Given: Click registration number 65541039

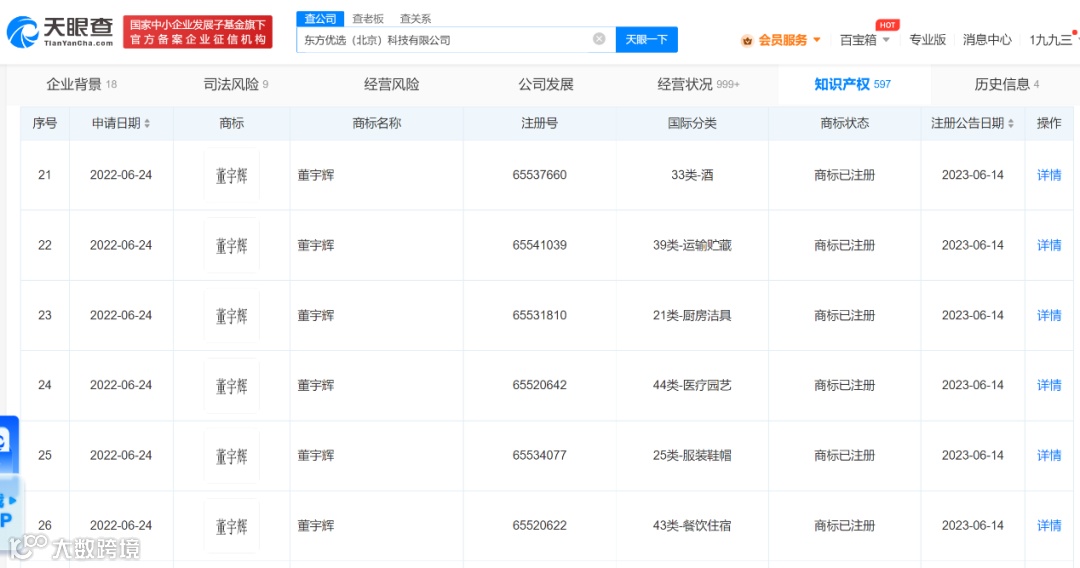Looking at the screenshot, I should (539, 245).
